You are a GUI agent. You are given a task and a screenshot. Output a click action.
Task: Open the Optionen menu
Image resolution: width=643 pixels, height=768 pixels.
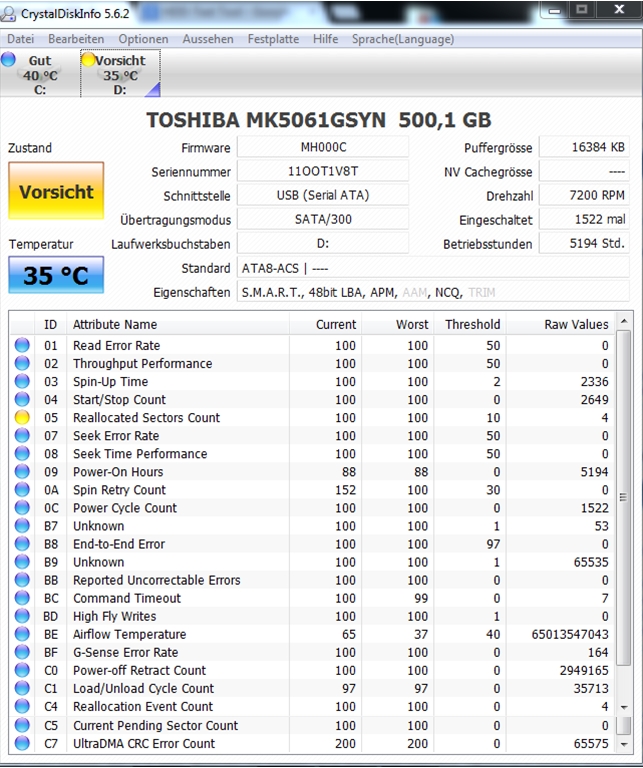click(143, 39)
